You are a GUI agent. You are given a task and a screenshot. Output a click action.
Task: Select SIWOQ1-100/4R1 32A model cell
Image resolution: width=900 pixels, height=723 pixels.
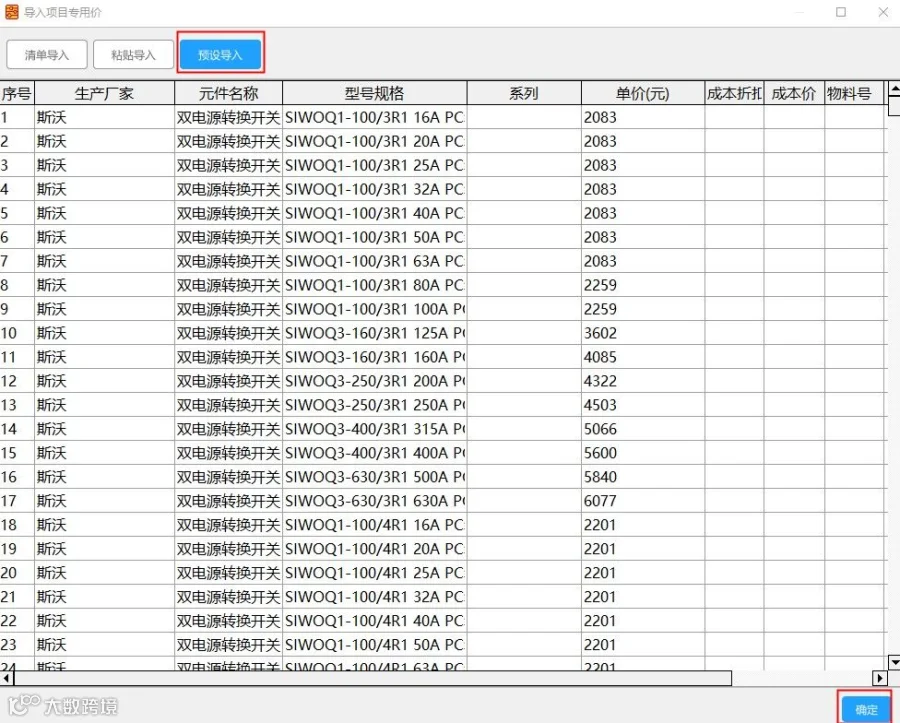374,597
